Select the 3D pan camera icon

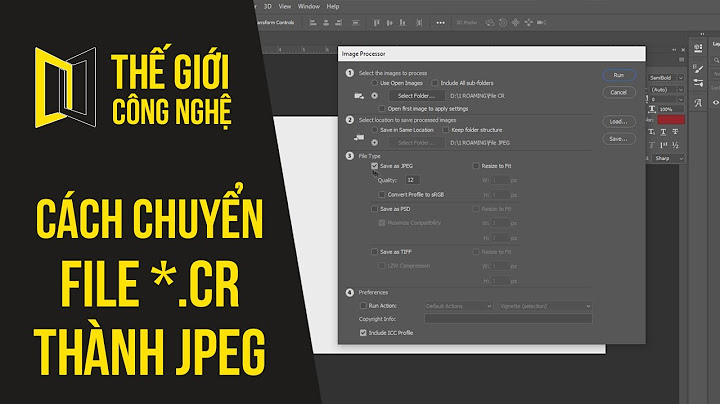[516, 22]
